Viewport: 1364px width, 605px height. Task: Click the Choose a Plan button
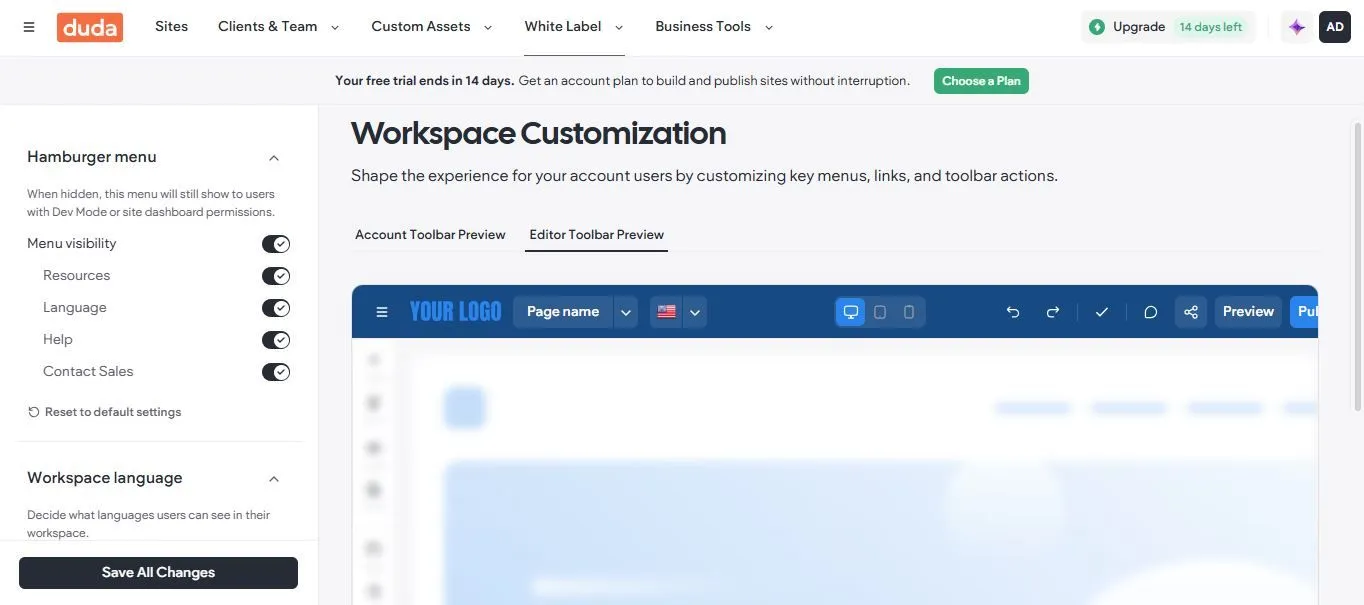pos(981,81)
